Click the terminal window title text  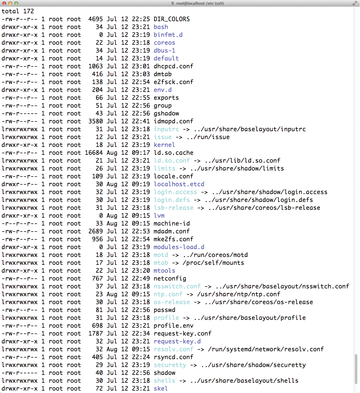(x=197, y=3)
